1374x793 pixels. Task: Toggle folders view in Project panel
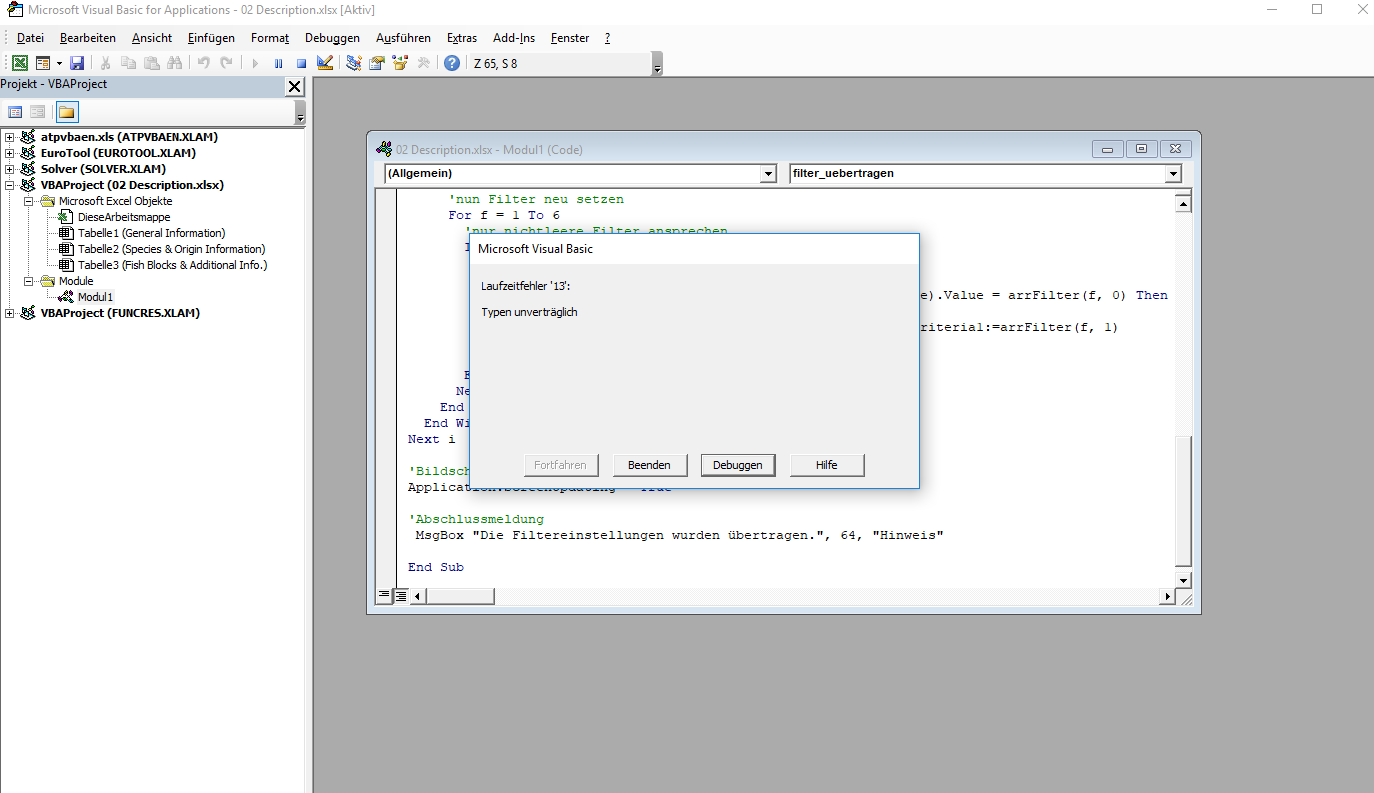point(67,112)
